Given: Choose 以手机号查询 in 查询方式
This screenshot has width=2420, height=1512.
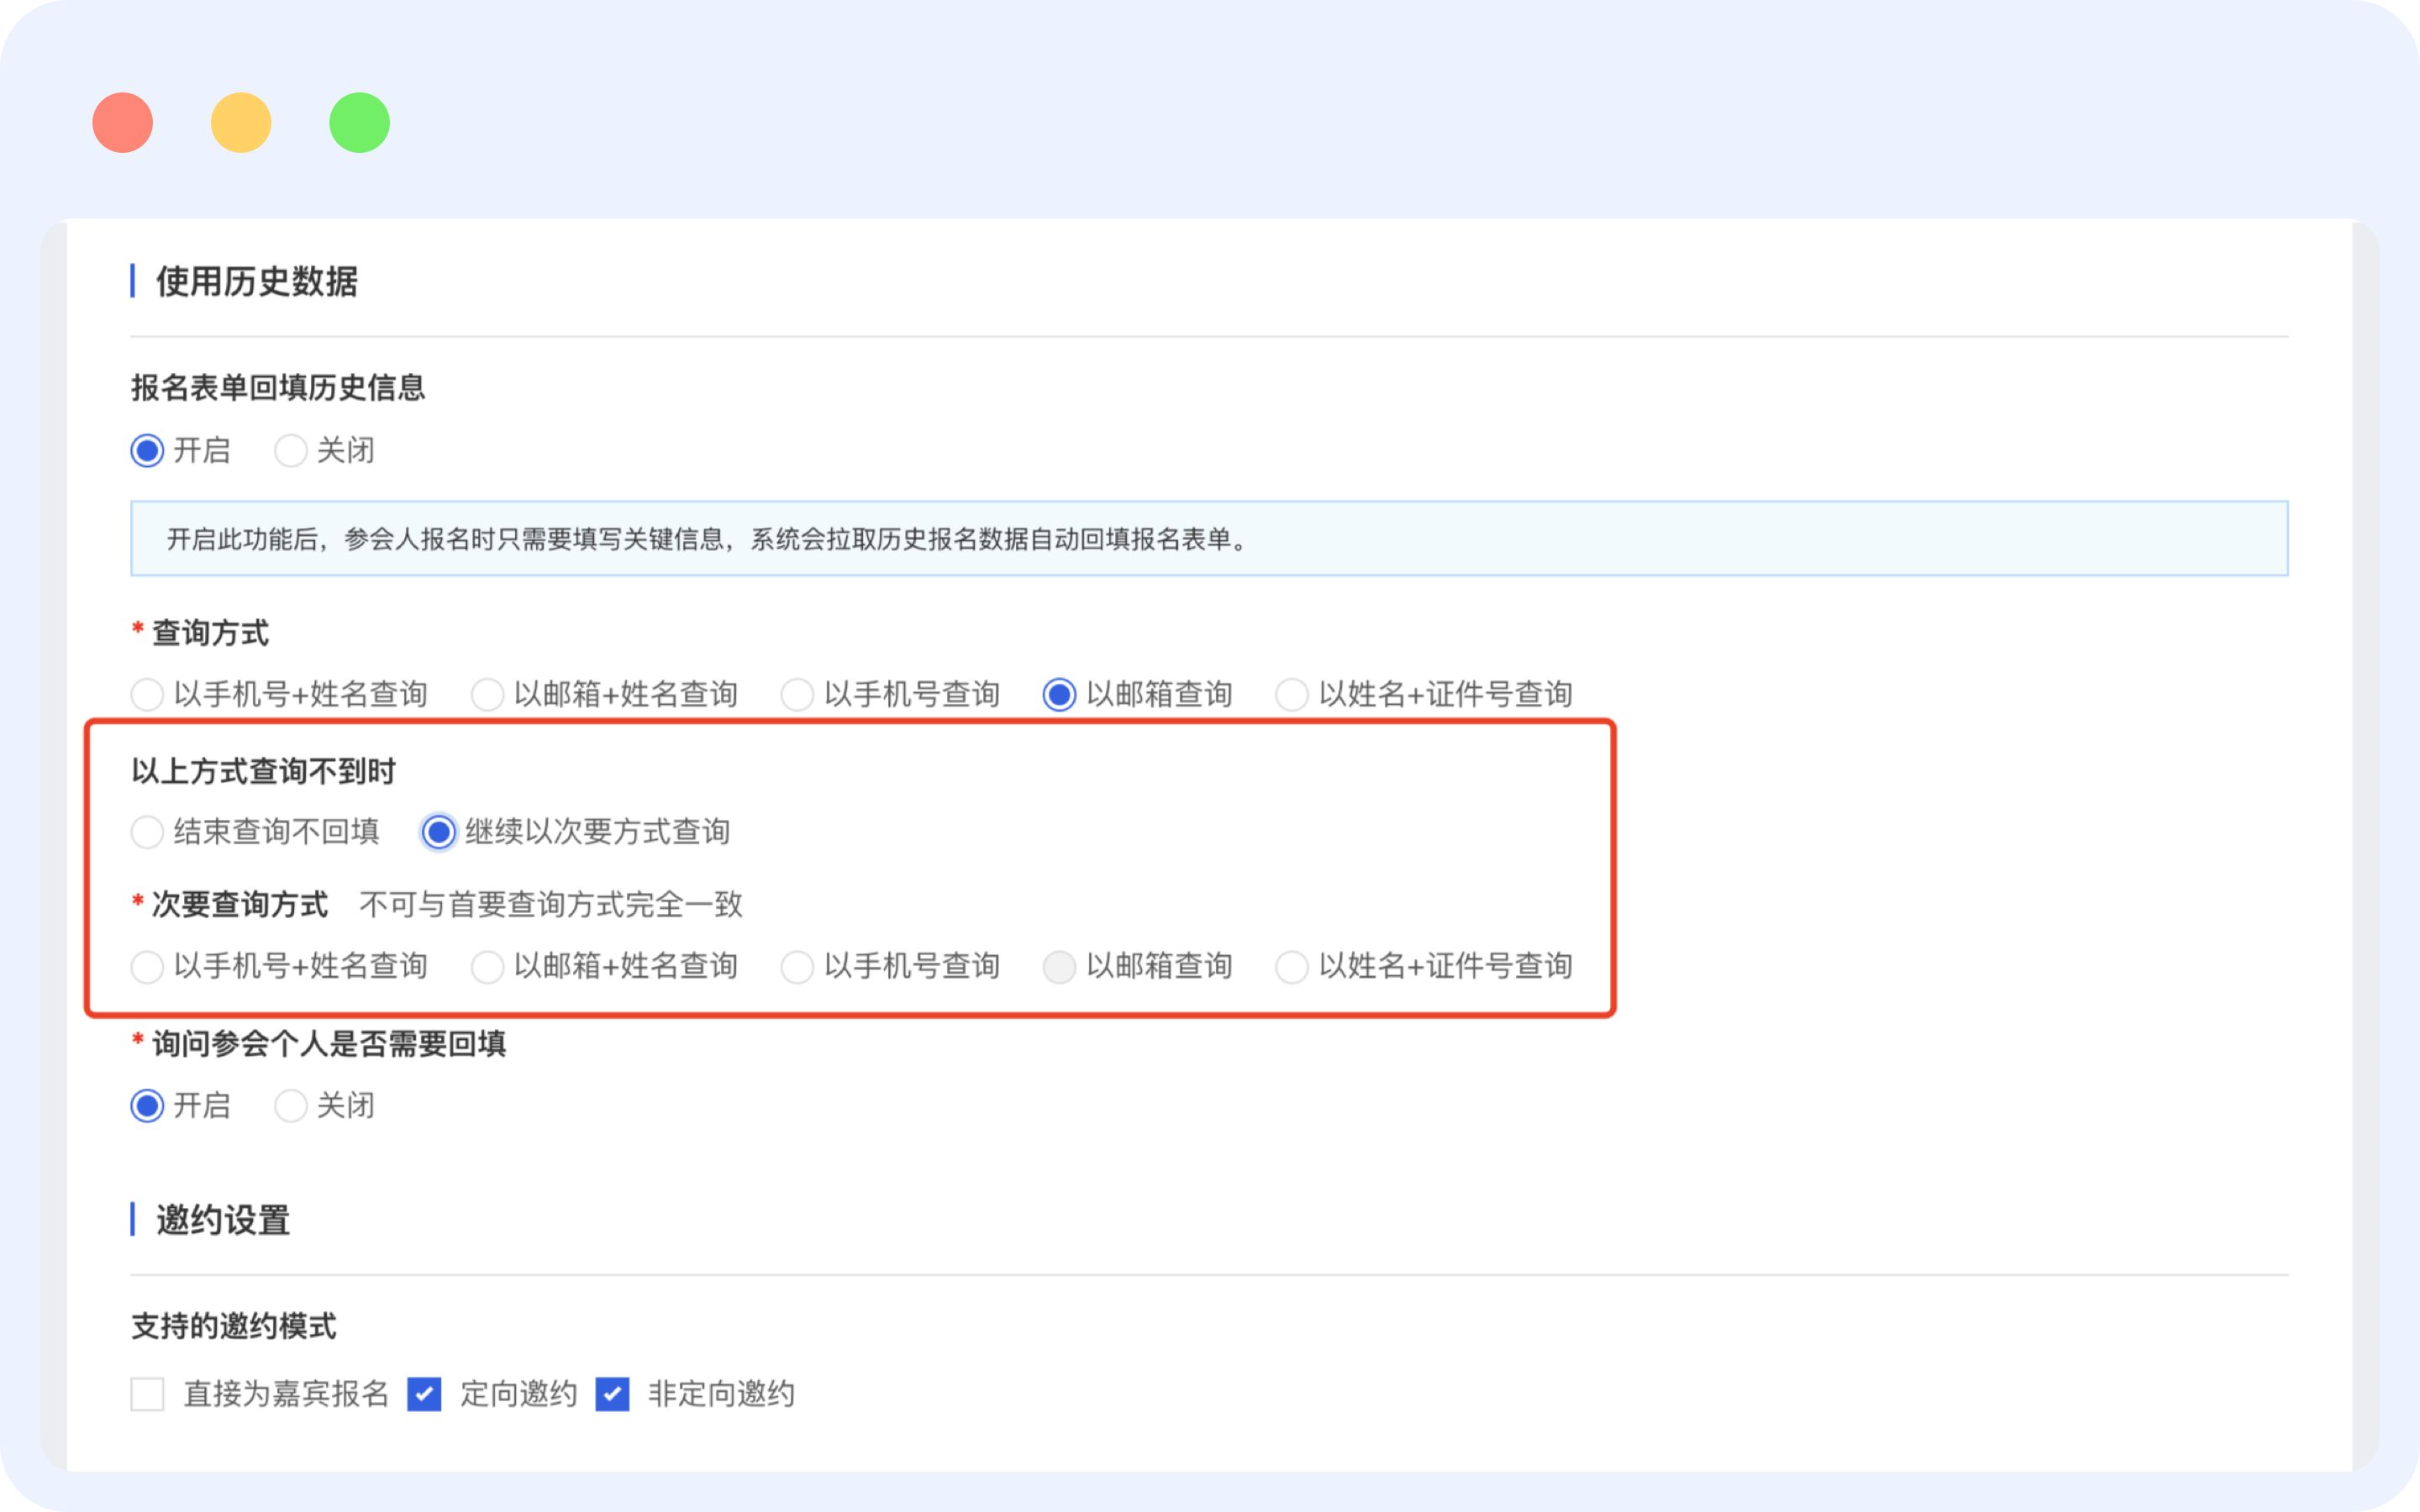Looking at the screenshot, I should (797, 694).
